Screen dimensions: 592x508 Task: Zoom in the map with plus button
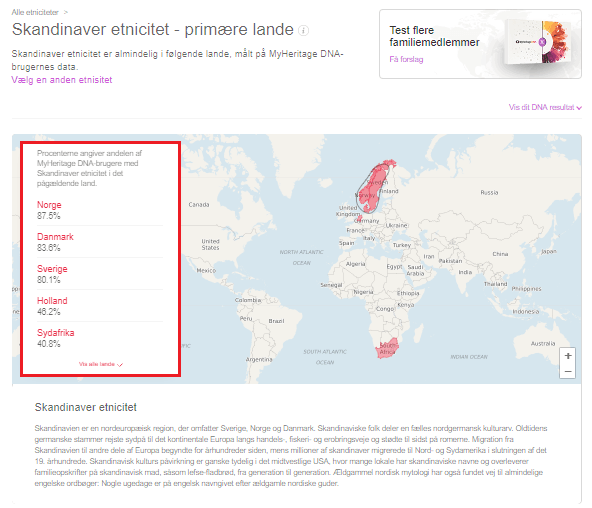[567, 356]
